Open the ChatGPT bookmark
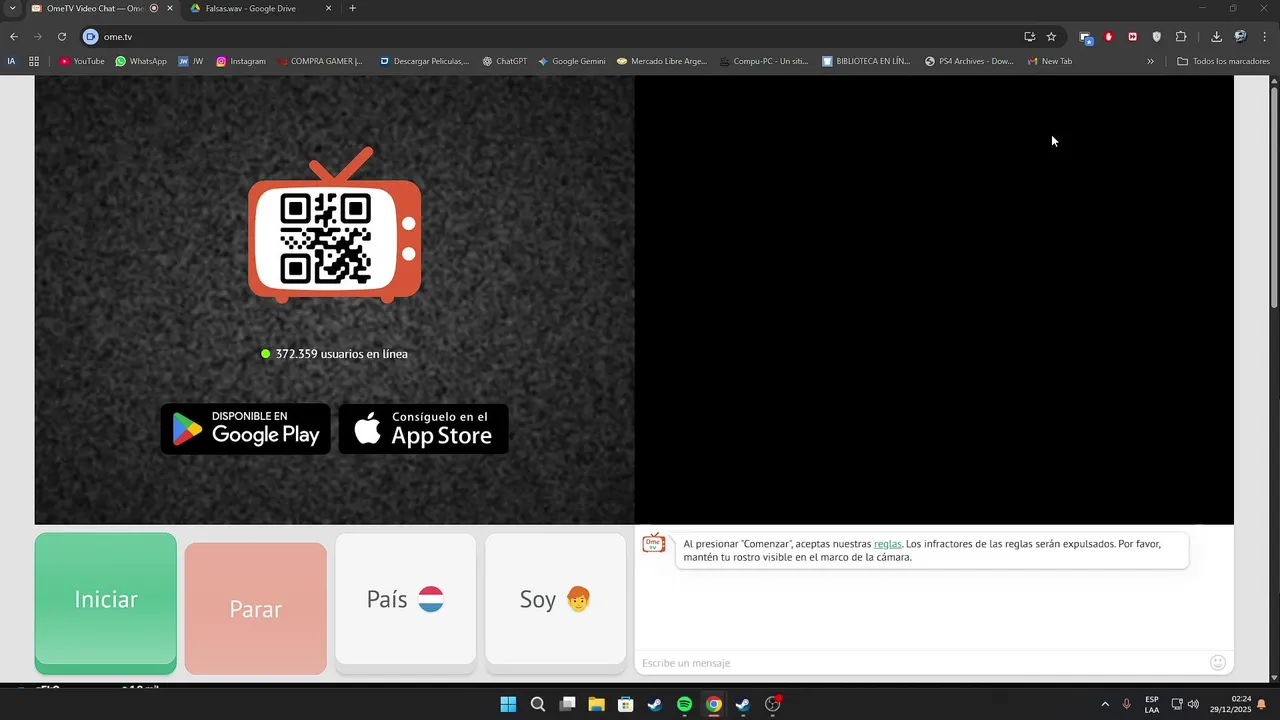The height and width of the screenshot is (720, 1280). [x=504, y=61]
